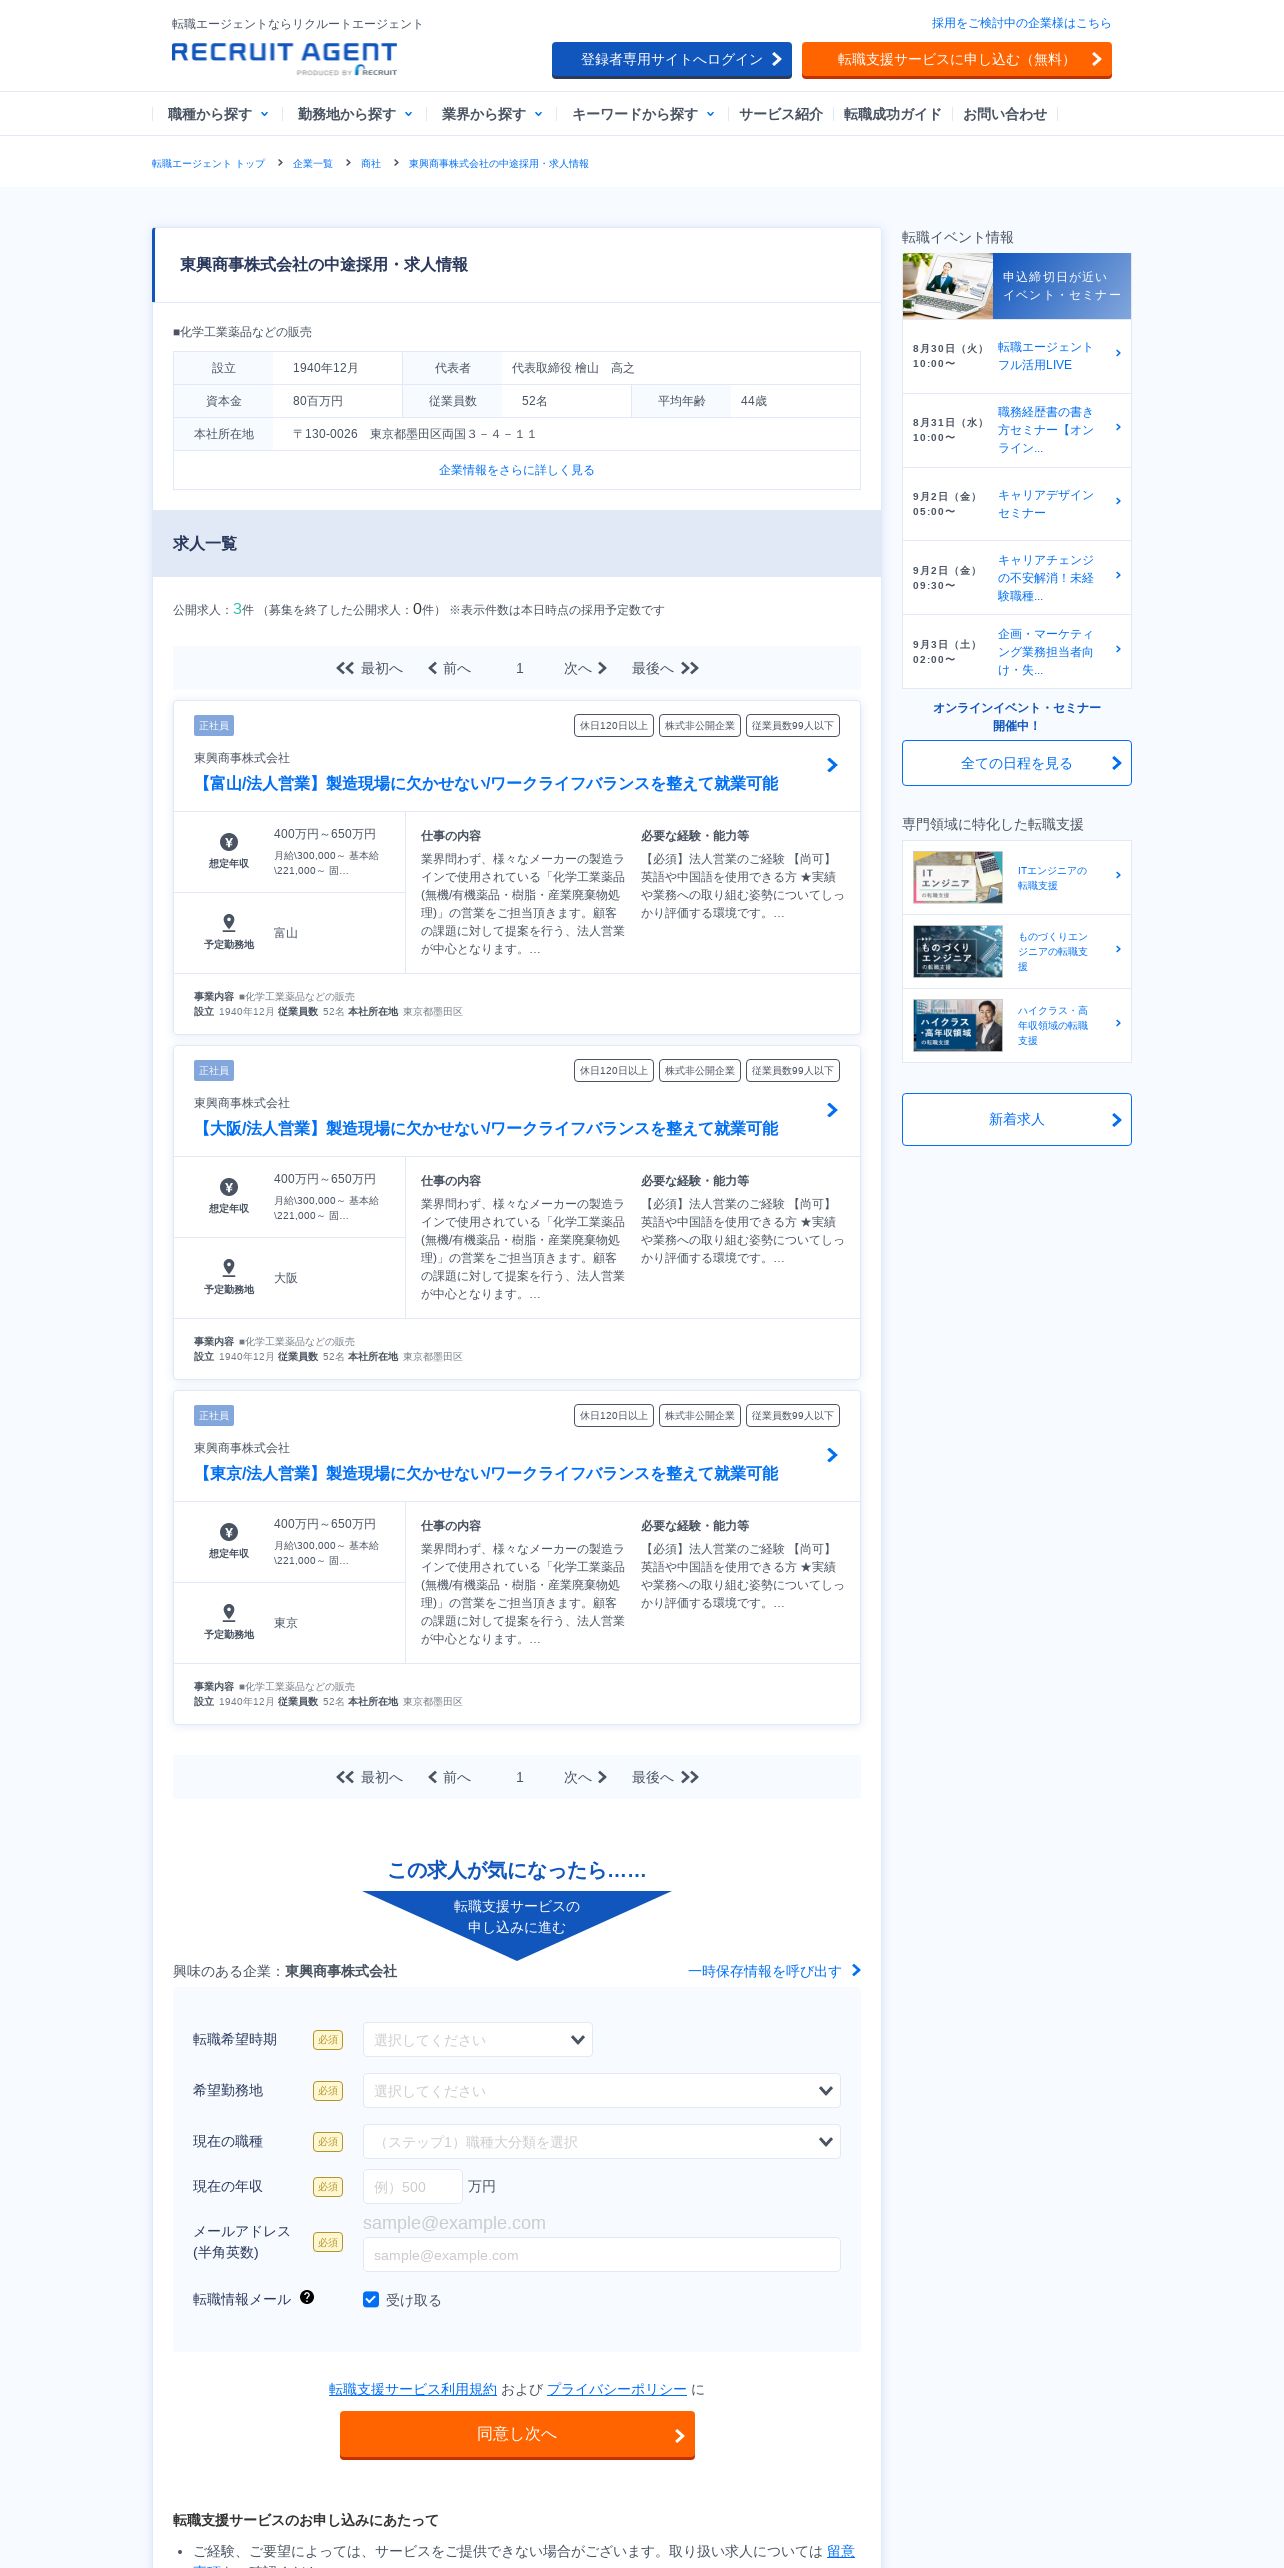Click the location pin icon in 富山 card
The height and width of the screenshot is (2568, 1284).
coord(229,922)
